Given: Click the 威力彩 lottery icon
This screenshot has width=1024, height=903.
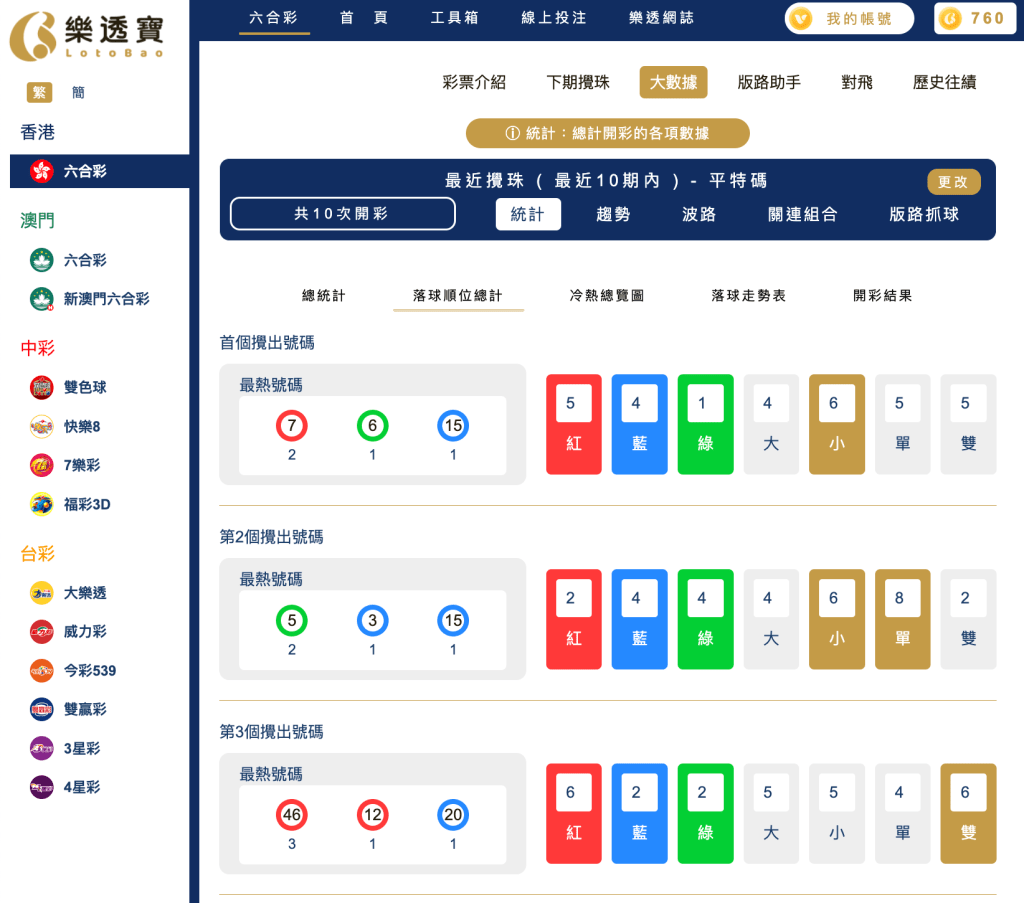Looking at the screenshot, I should point(39,631).
